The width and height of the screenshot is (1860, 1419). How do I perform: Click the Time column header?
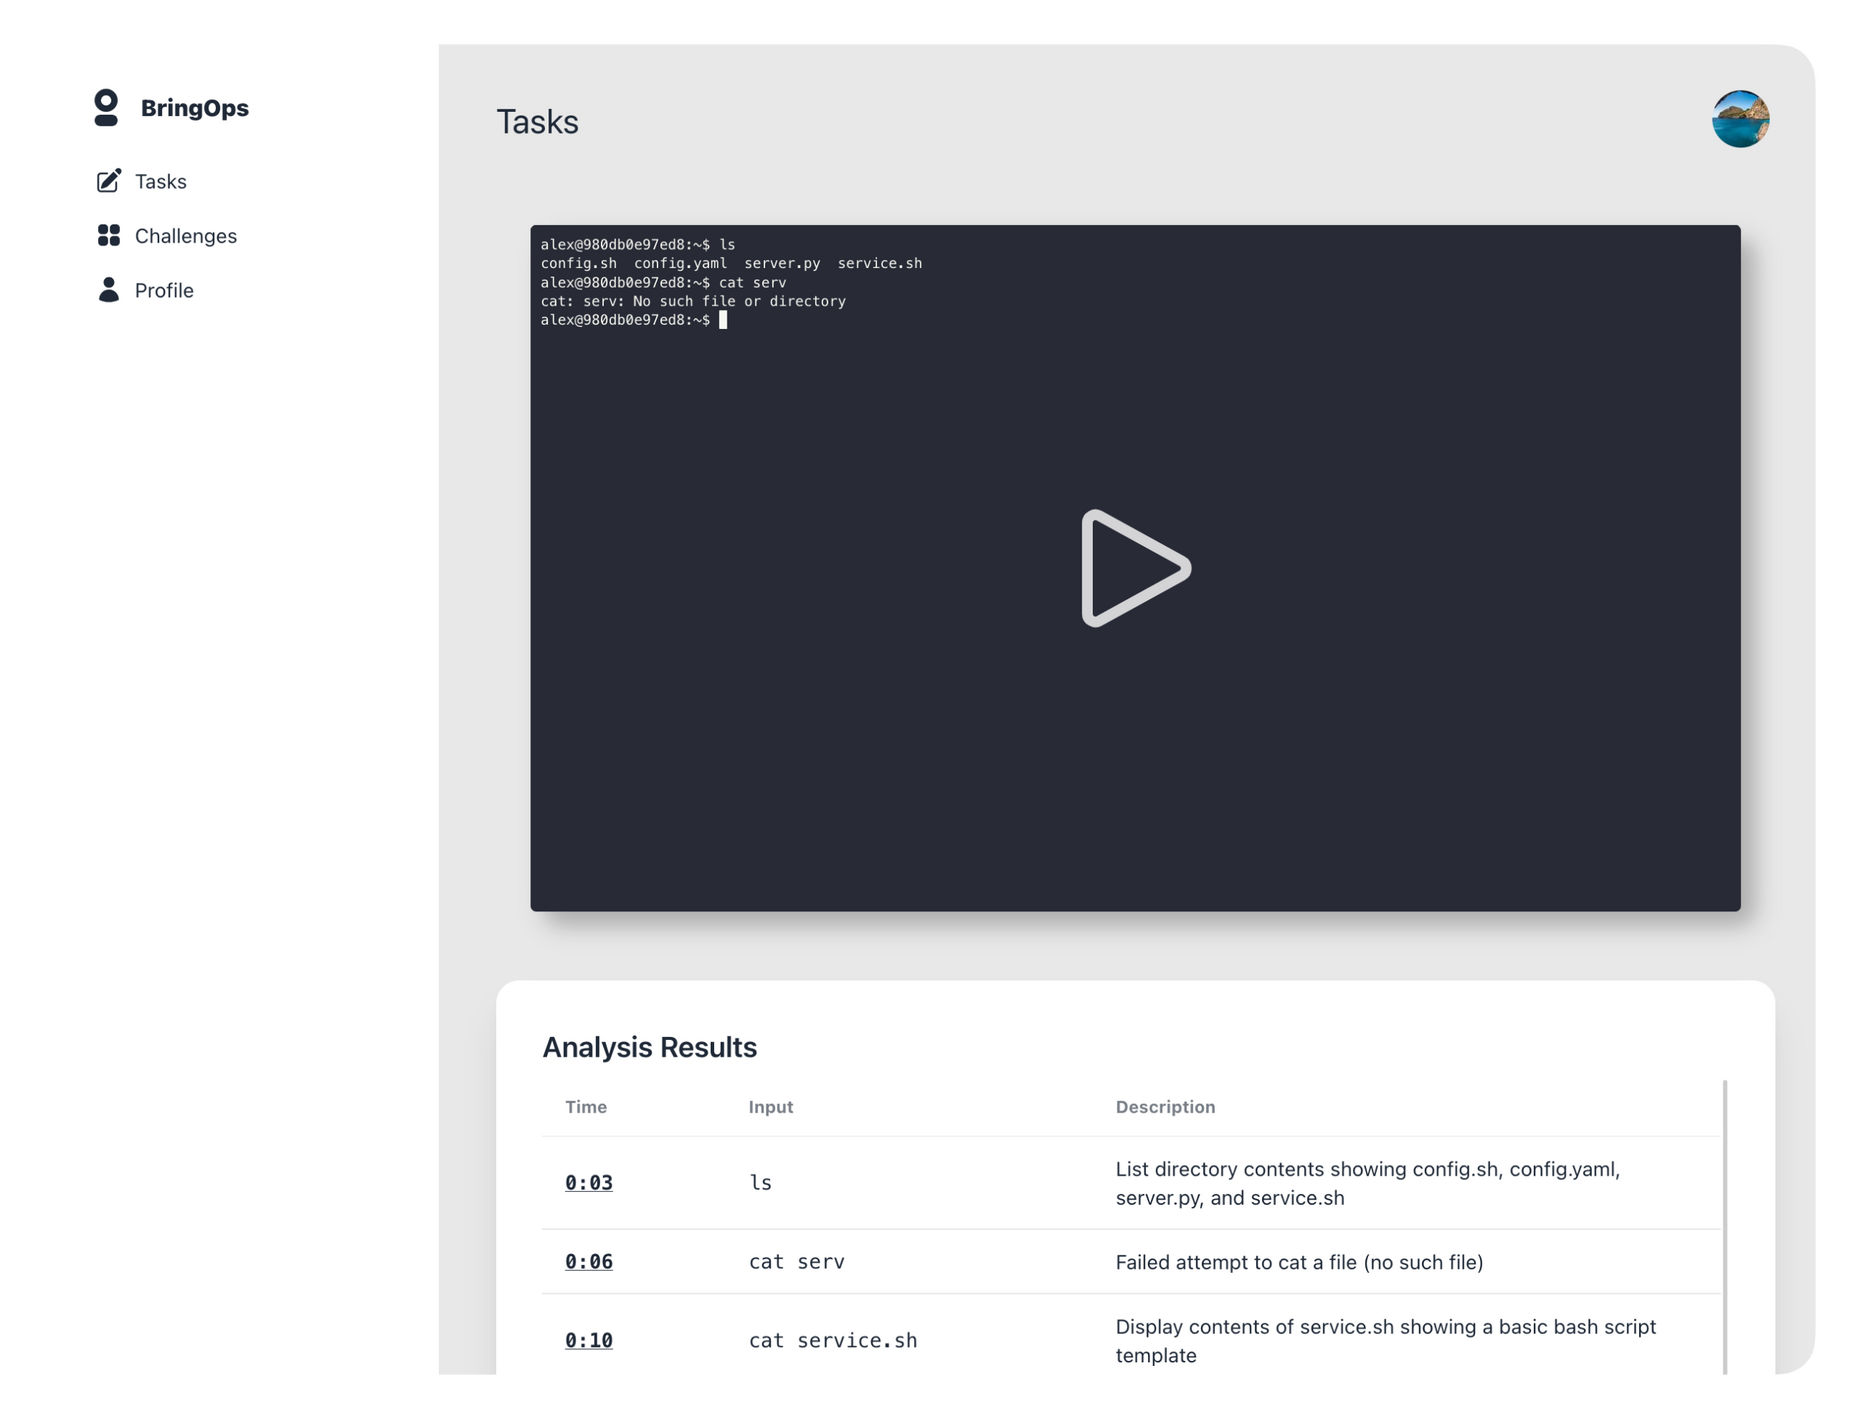586,1107
